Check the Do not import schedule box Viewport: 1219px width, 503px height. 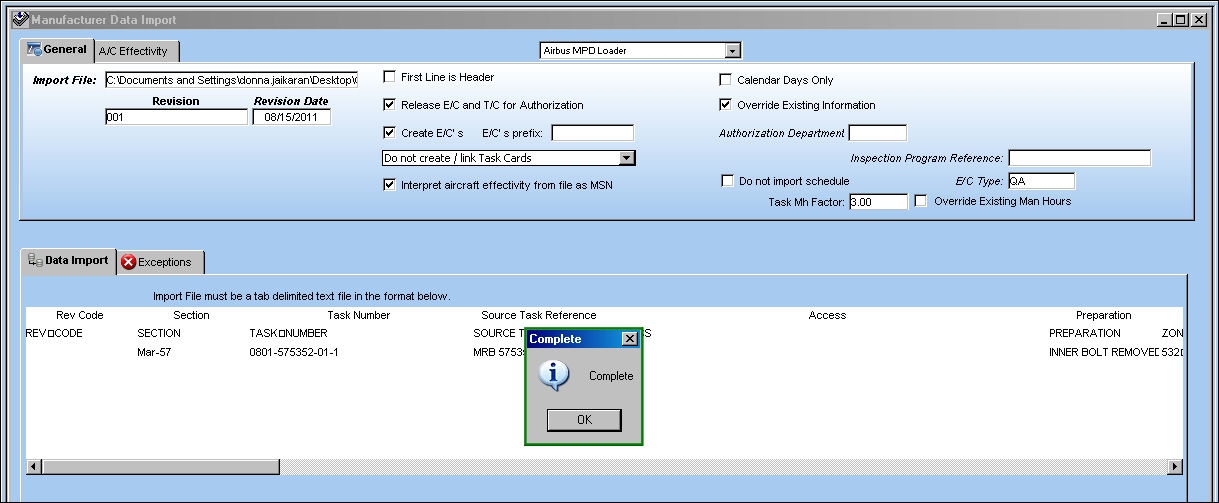coord(728,181)
